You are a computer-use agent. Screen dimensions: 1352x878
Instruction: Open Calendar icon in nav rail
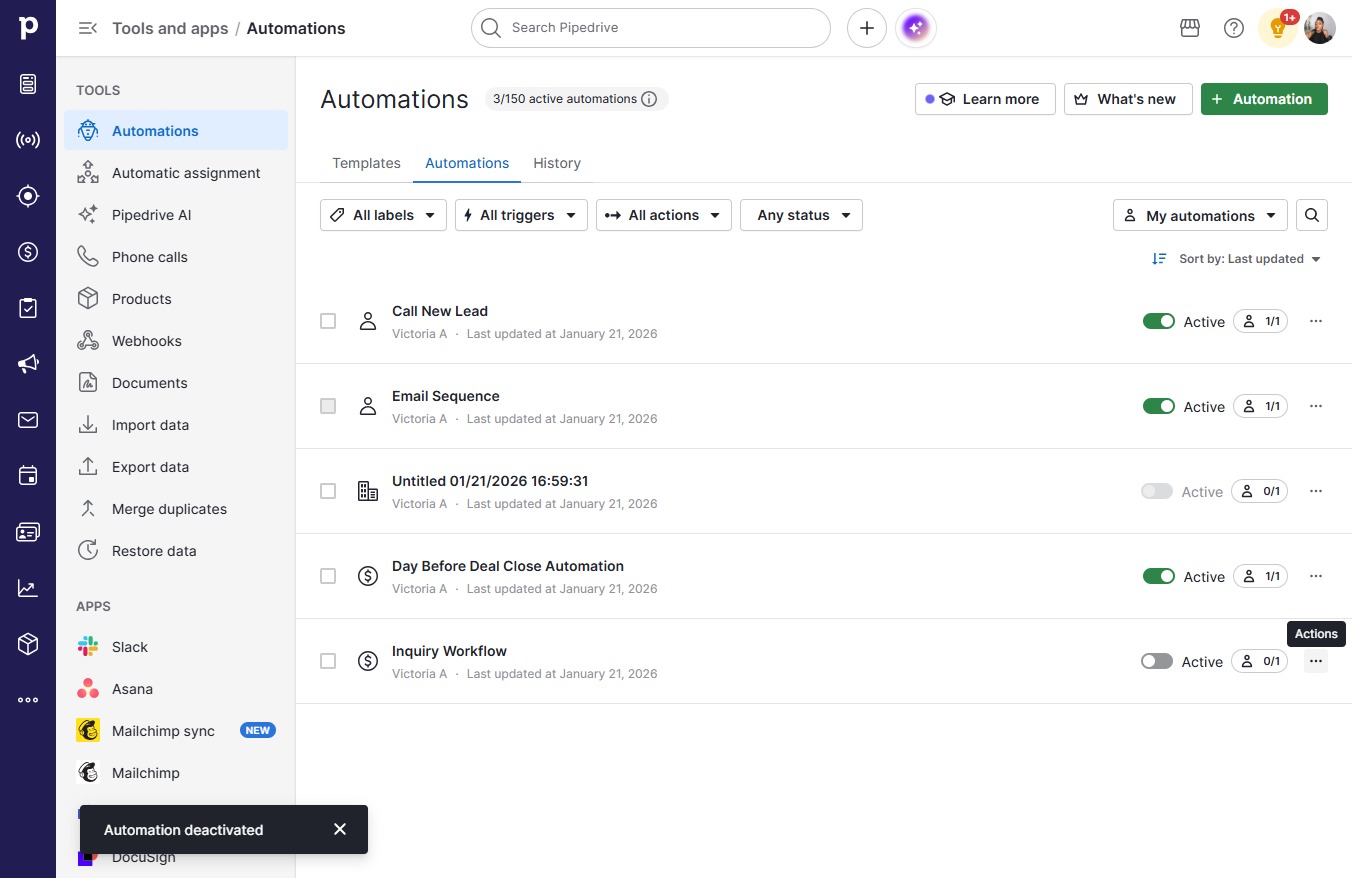click(x=28, y=476)
